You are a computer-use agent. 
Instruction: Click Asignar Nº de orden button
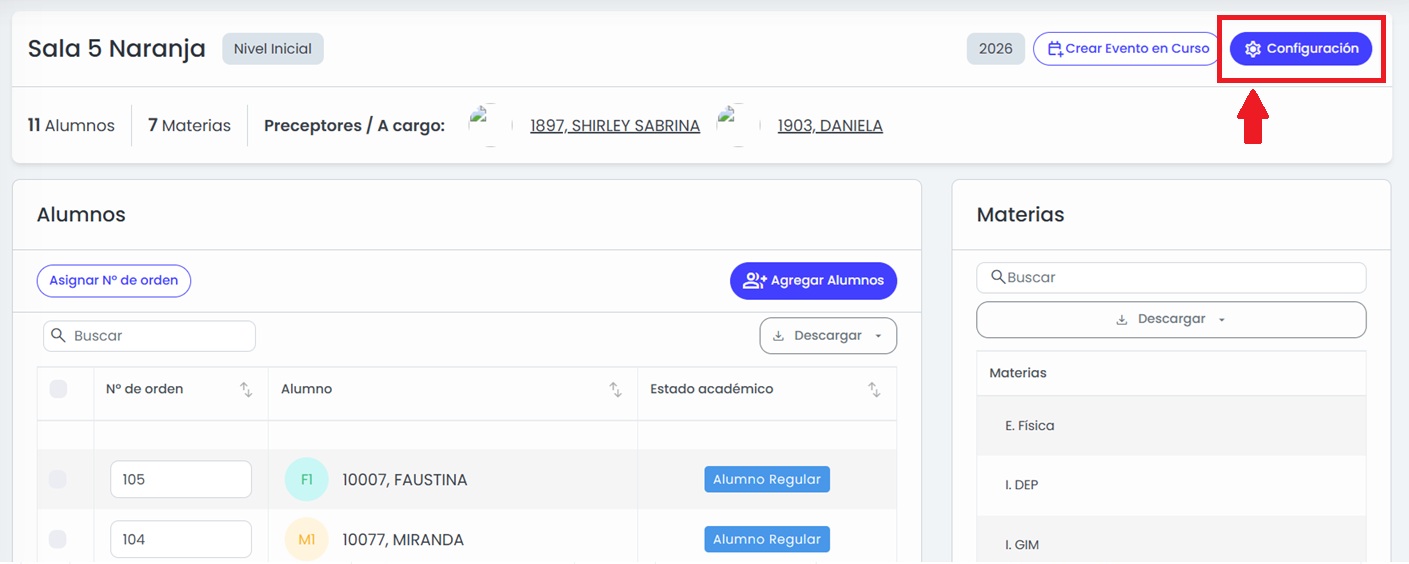pyautogui.click(x=114, y=281)
